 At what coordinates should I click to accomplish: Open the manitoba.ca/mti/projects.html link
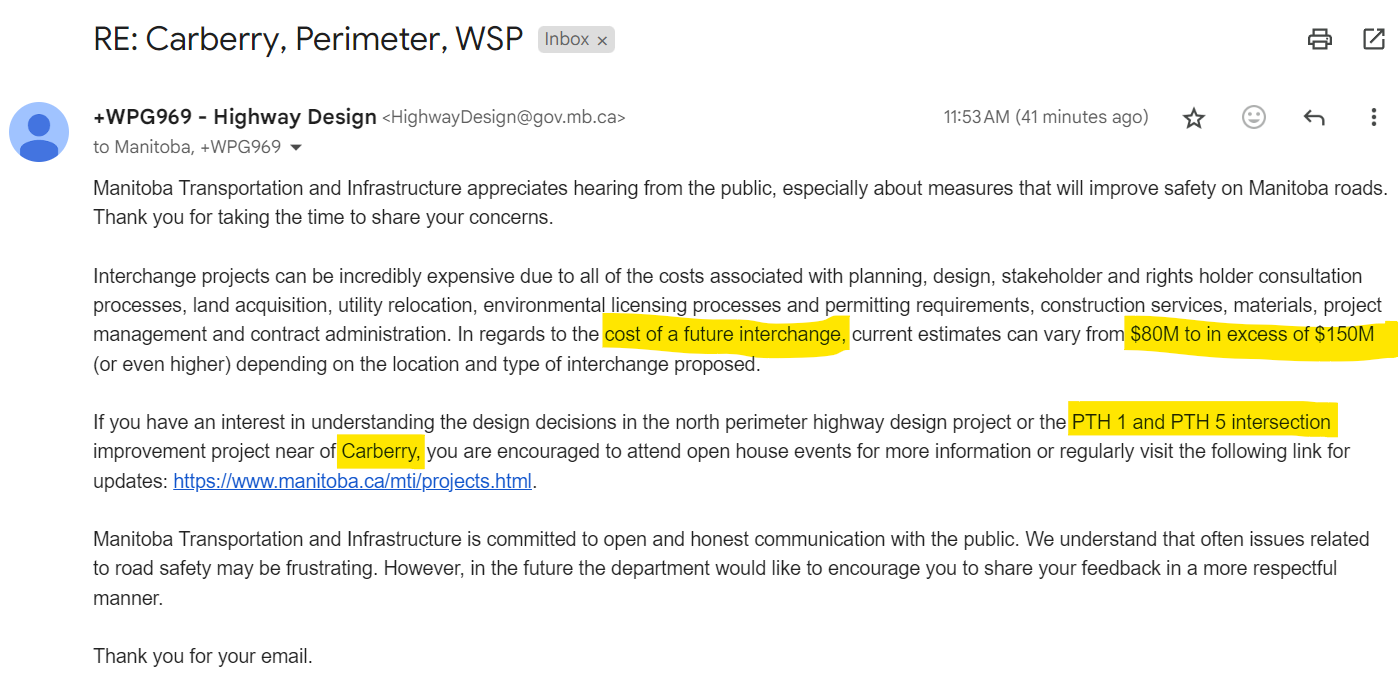tap(352, 481)
